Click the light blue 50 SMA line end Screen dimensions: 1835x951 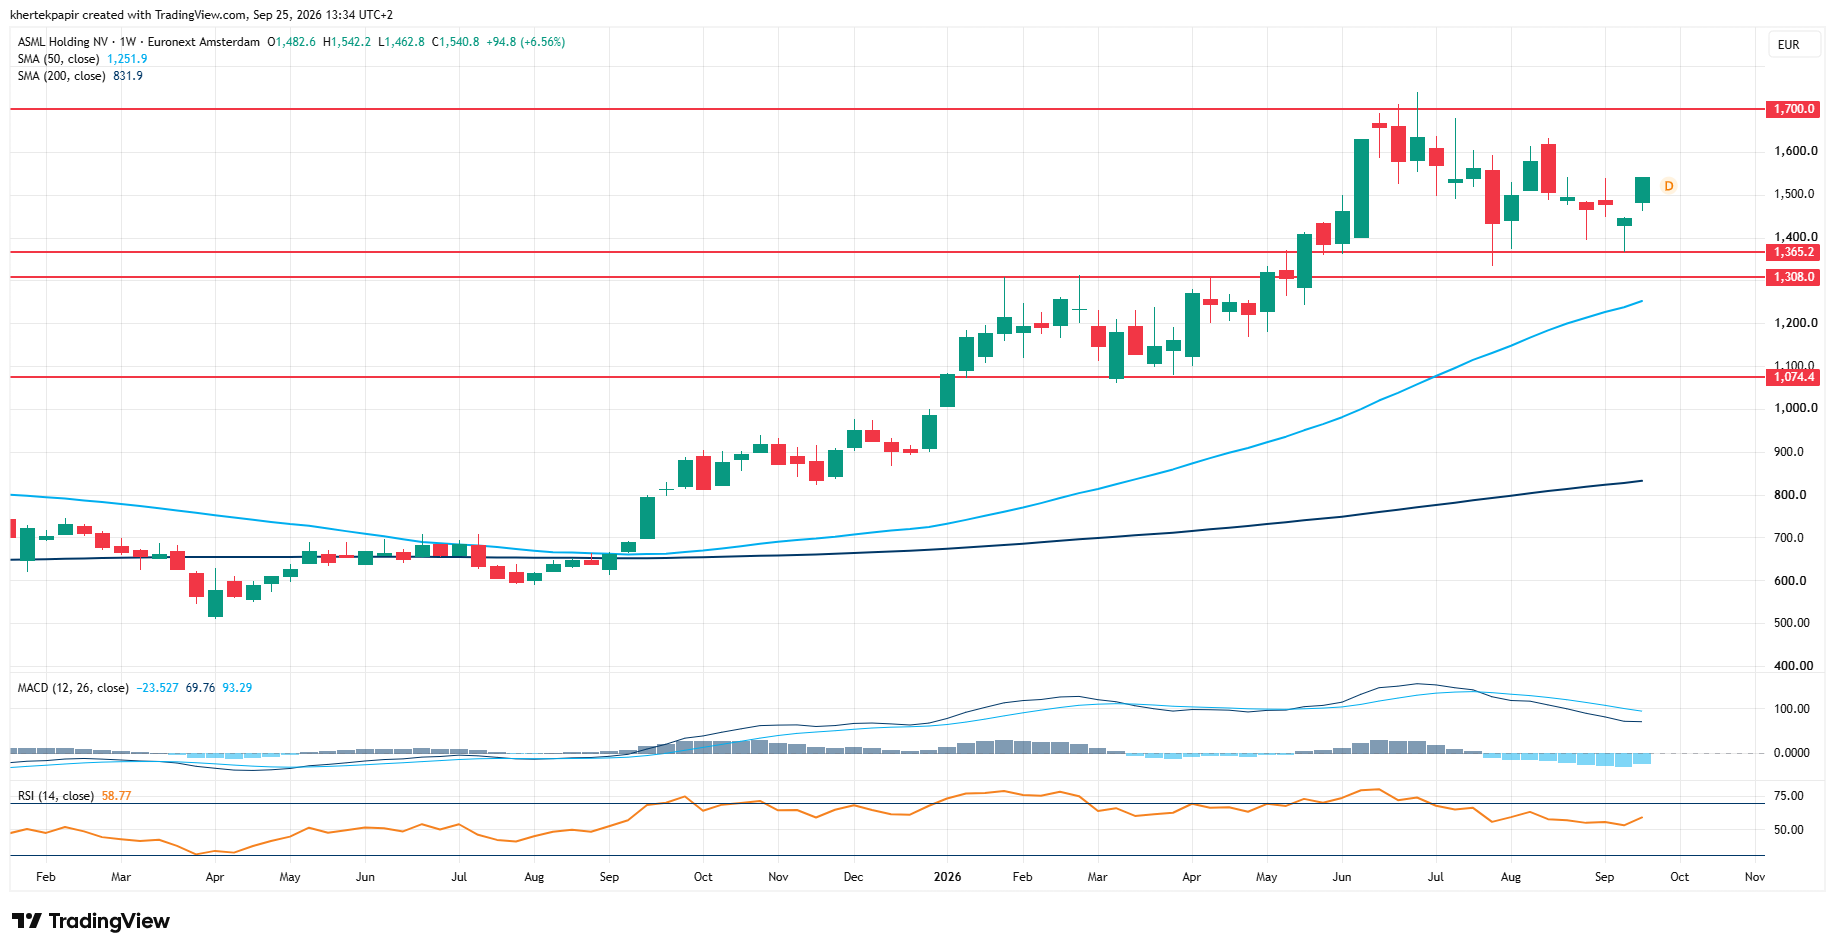(1641, 301)
